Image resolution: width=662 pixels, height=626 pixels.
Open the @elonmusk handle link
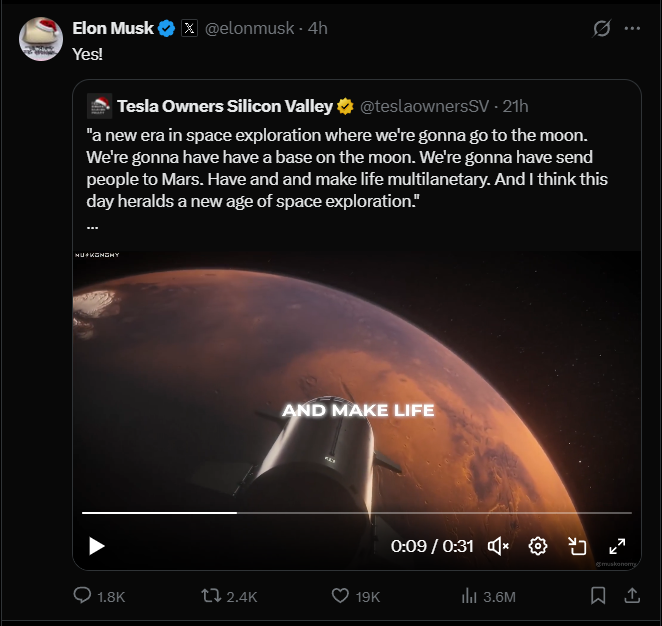[251, 28]
